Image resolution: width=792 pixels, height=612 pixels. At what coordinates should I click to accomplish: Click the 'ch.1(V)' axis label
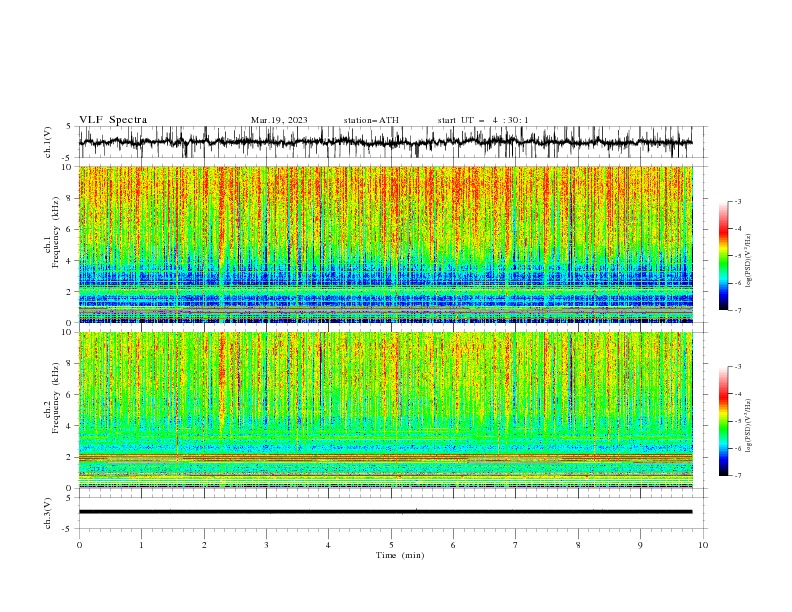tap(48, 142)
